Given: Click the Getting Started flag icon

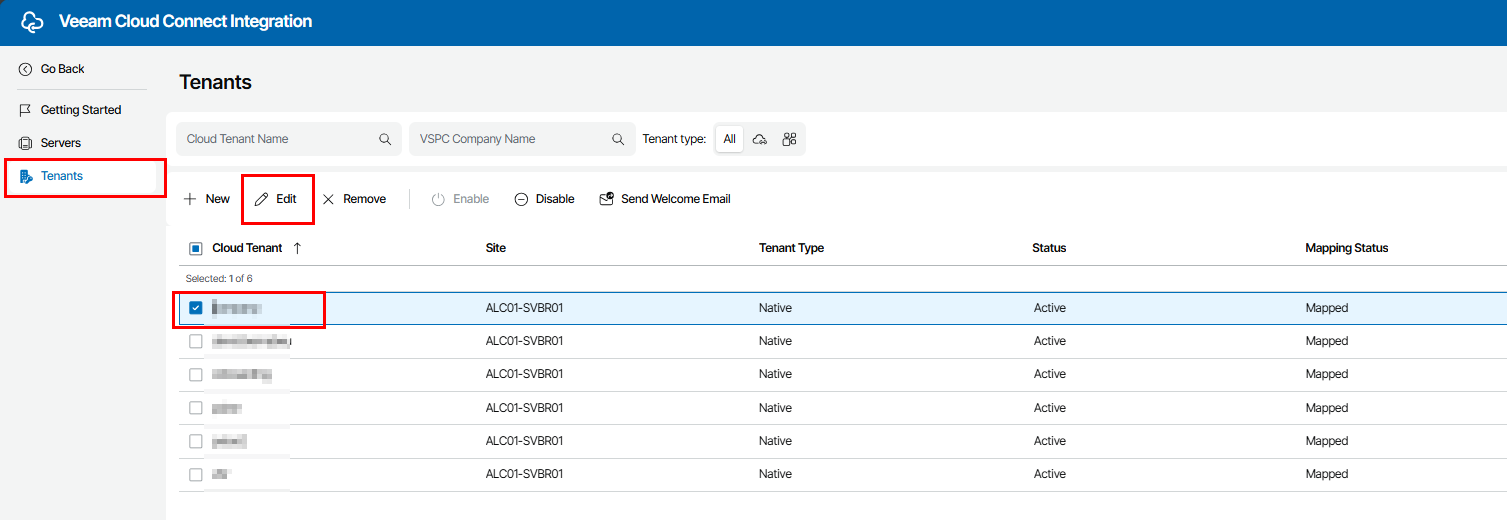Looking at the screenshot, I should (x=26, y=110).
